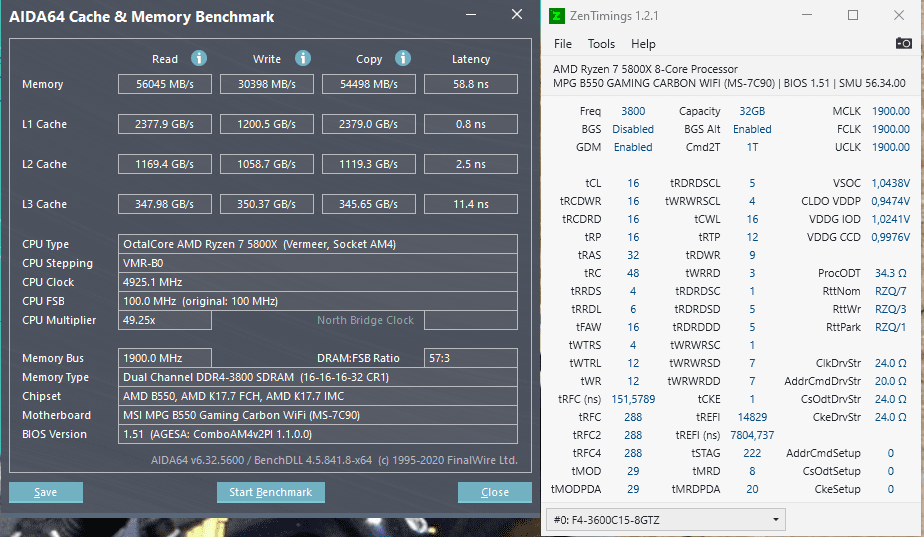924x537 pixels.
Task: Click the AddrCmdDrvStr value 20.0 Ω
Action: pos(890,381)
